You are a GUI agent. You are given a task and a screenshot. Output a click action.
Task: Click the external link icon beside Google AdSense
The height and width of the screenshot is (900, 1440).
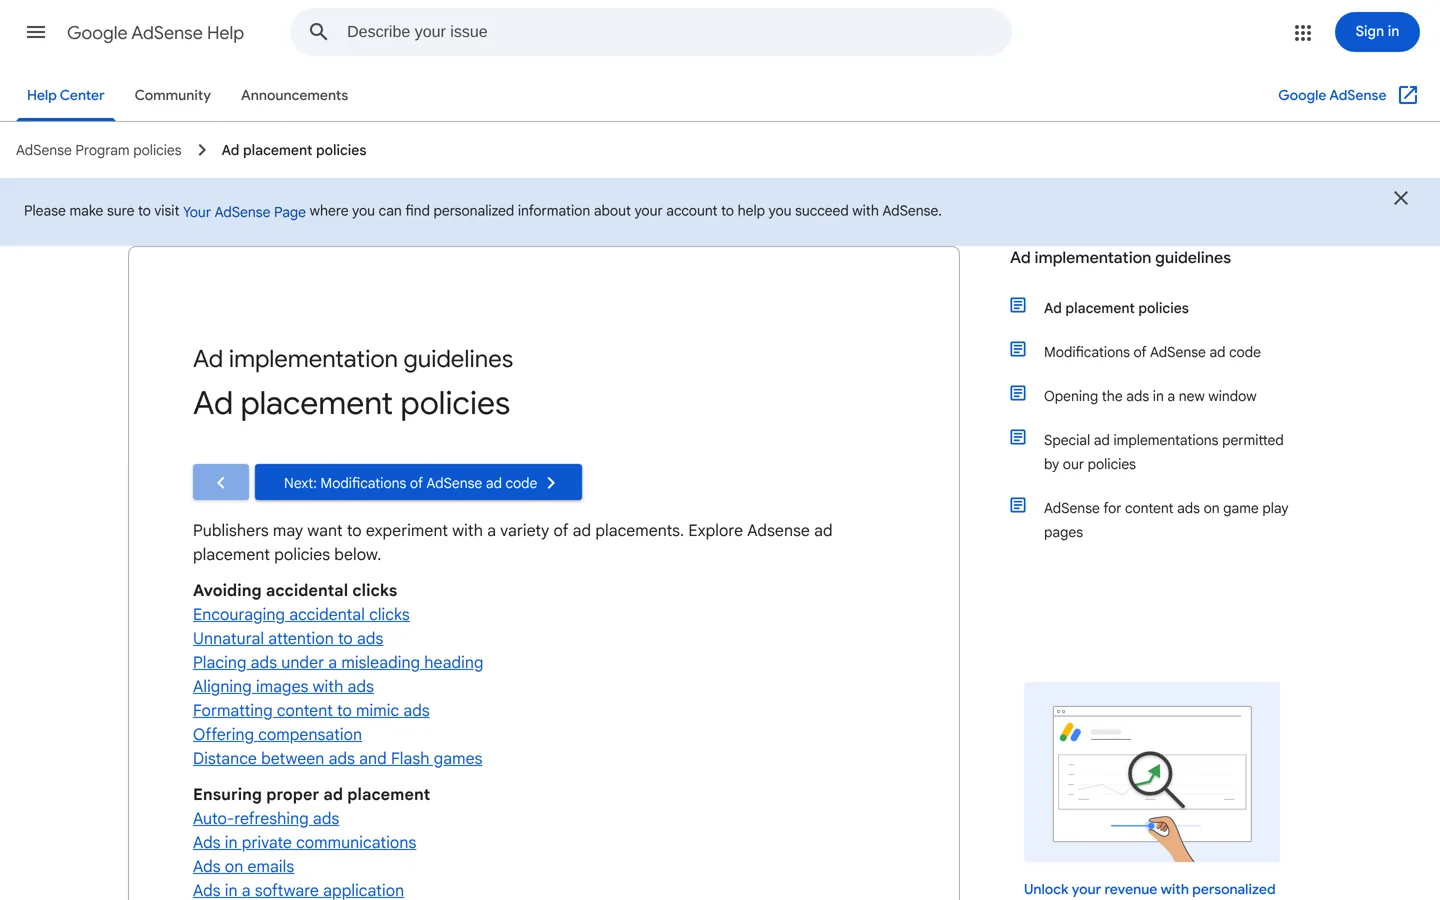point(1408,95)
